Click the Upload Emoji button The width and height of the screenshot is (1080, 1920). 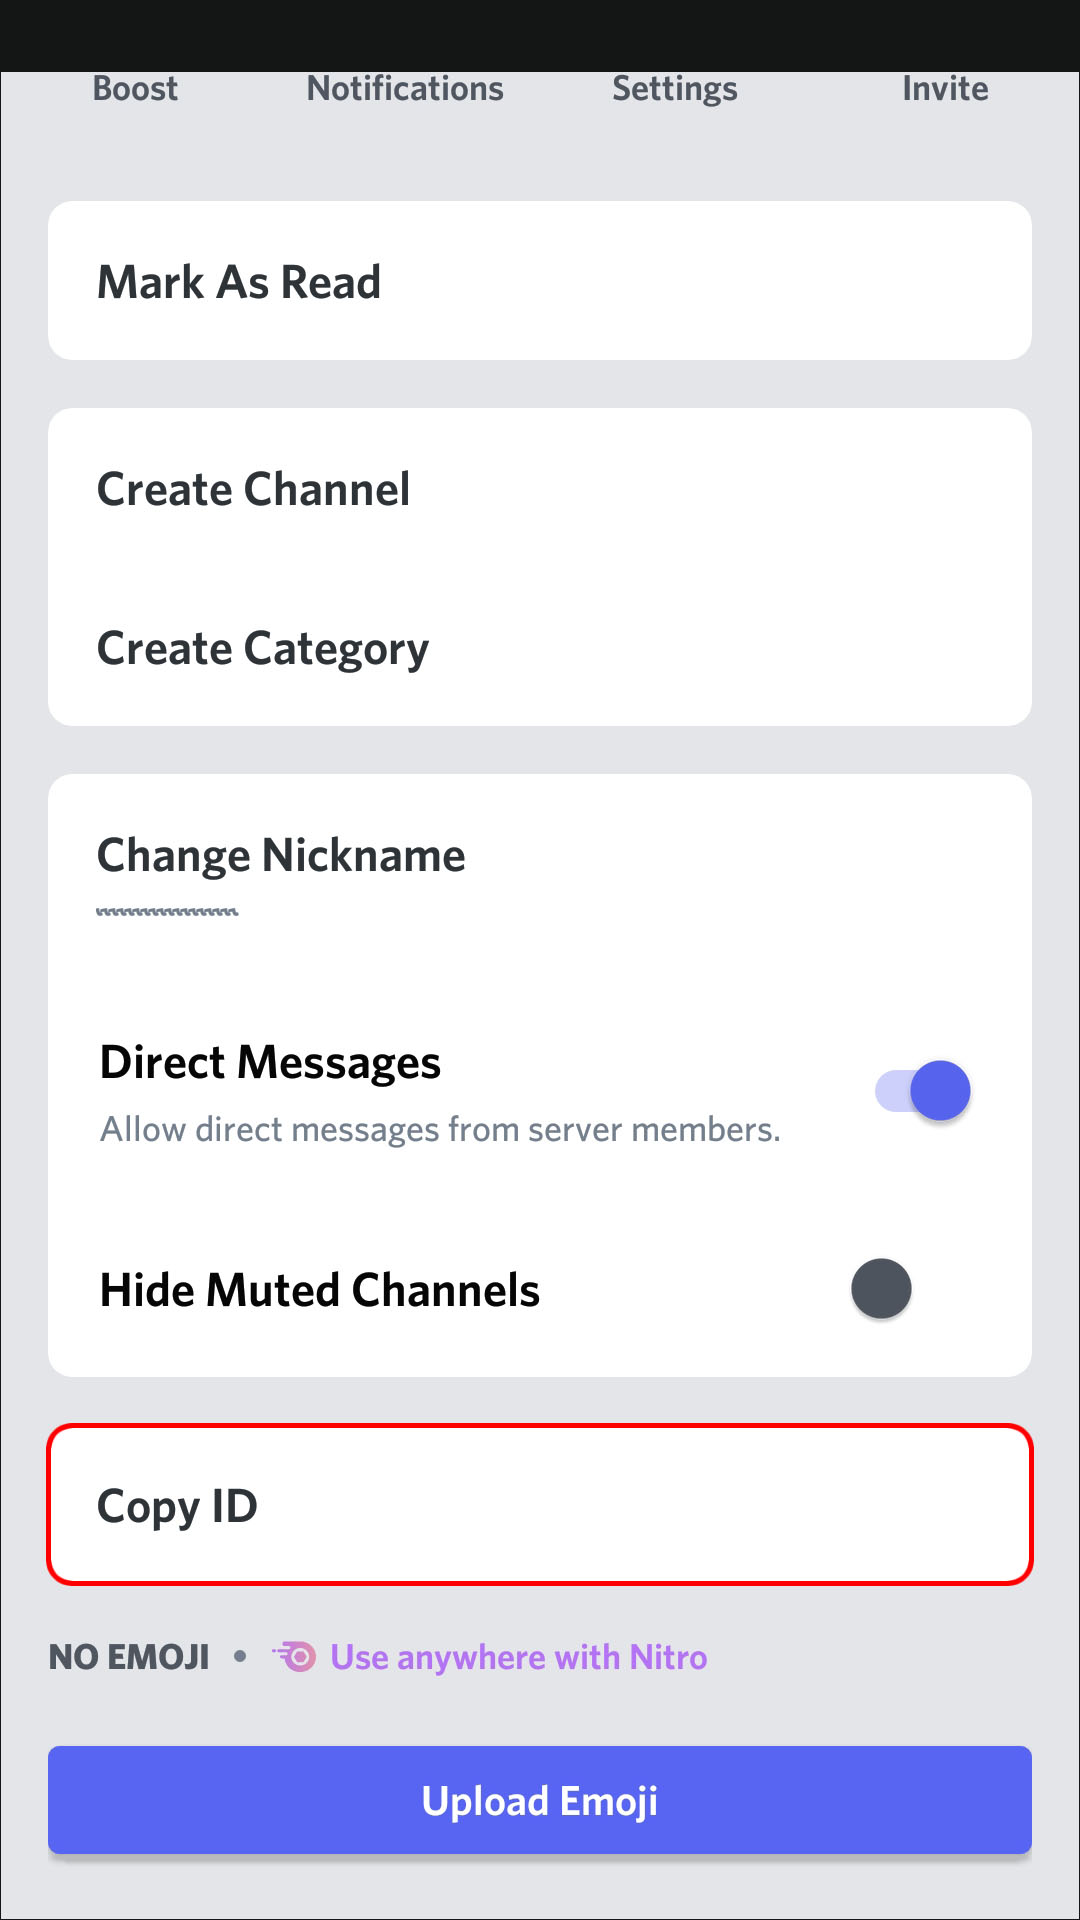coord(540,1800)
